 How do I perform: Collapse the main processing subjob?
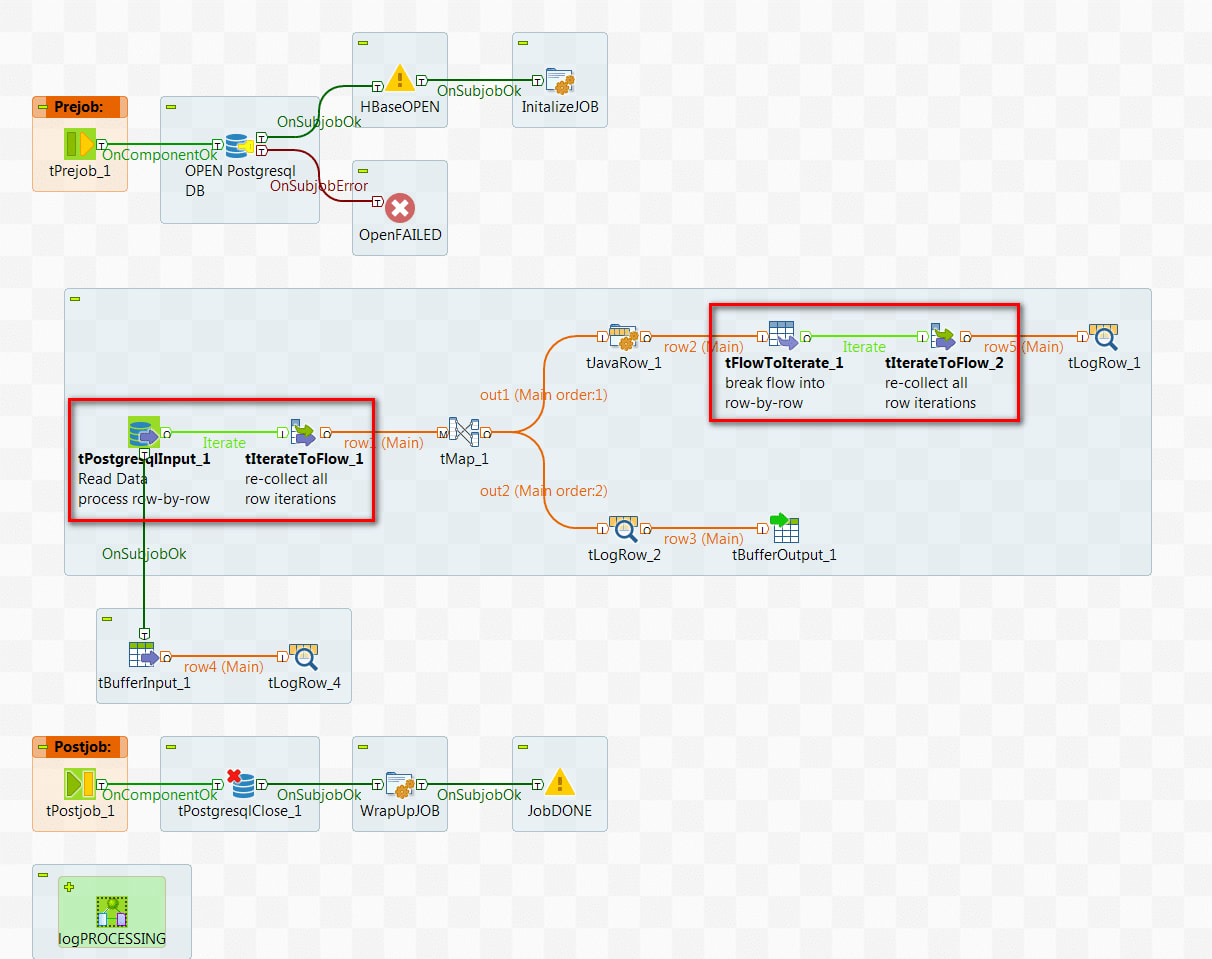click(x=74, y=297)
